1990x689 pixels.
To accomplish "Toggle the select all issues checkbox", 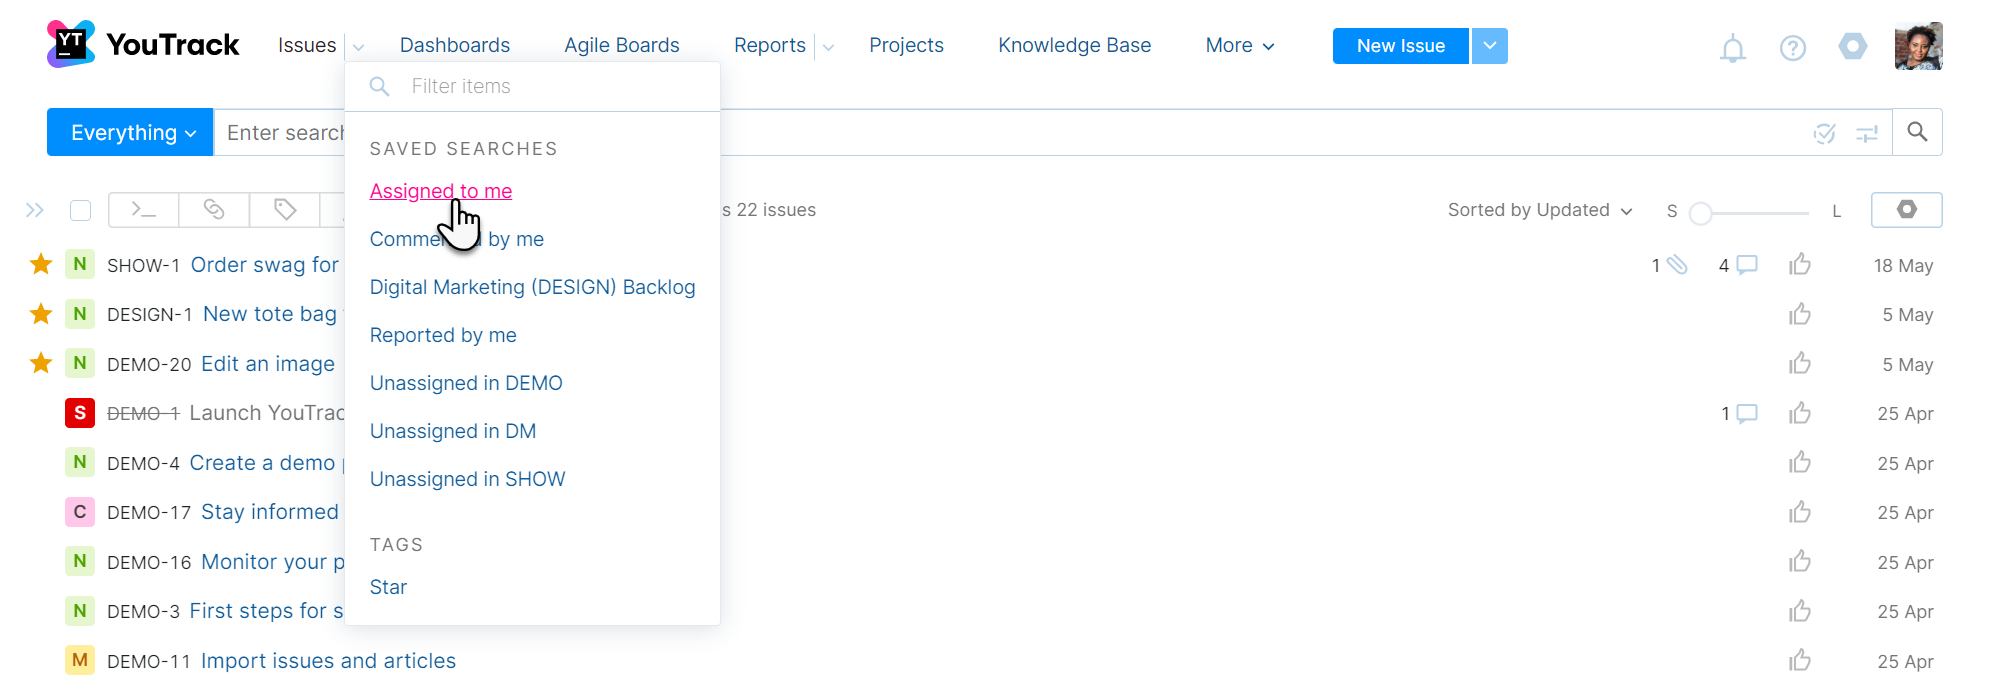I will click(81, 210).
